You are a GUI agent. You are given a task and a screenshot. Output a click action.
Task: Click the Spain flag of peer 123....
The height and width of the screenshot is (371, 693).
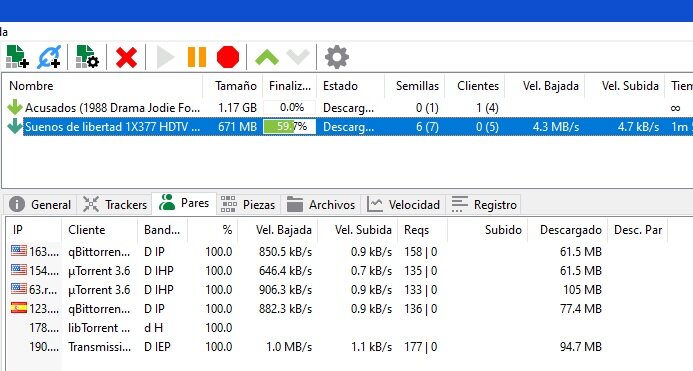[x=19, y=307]
